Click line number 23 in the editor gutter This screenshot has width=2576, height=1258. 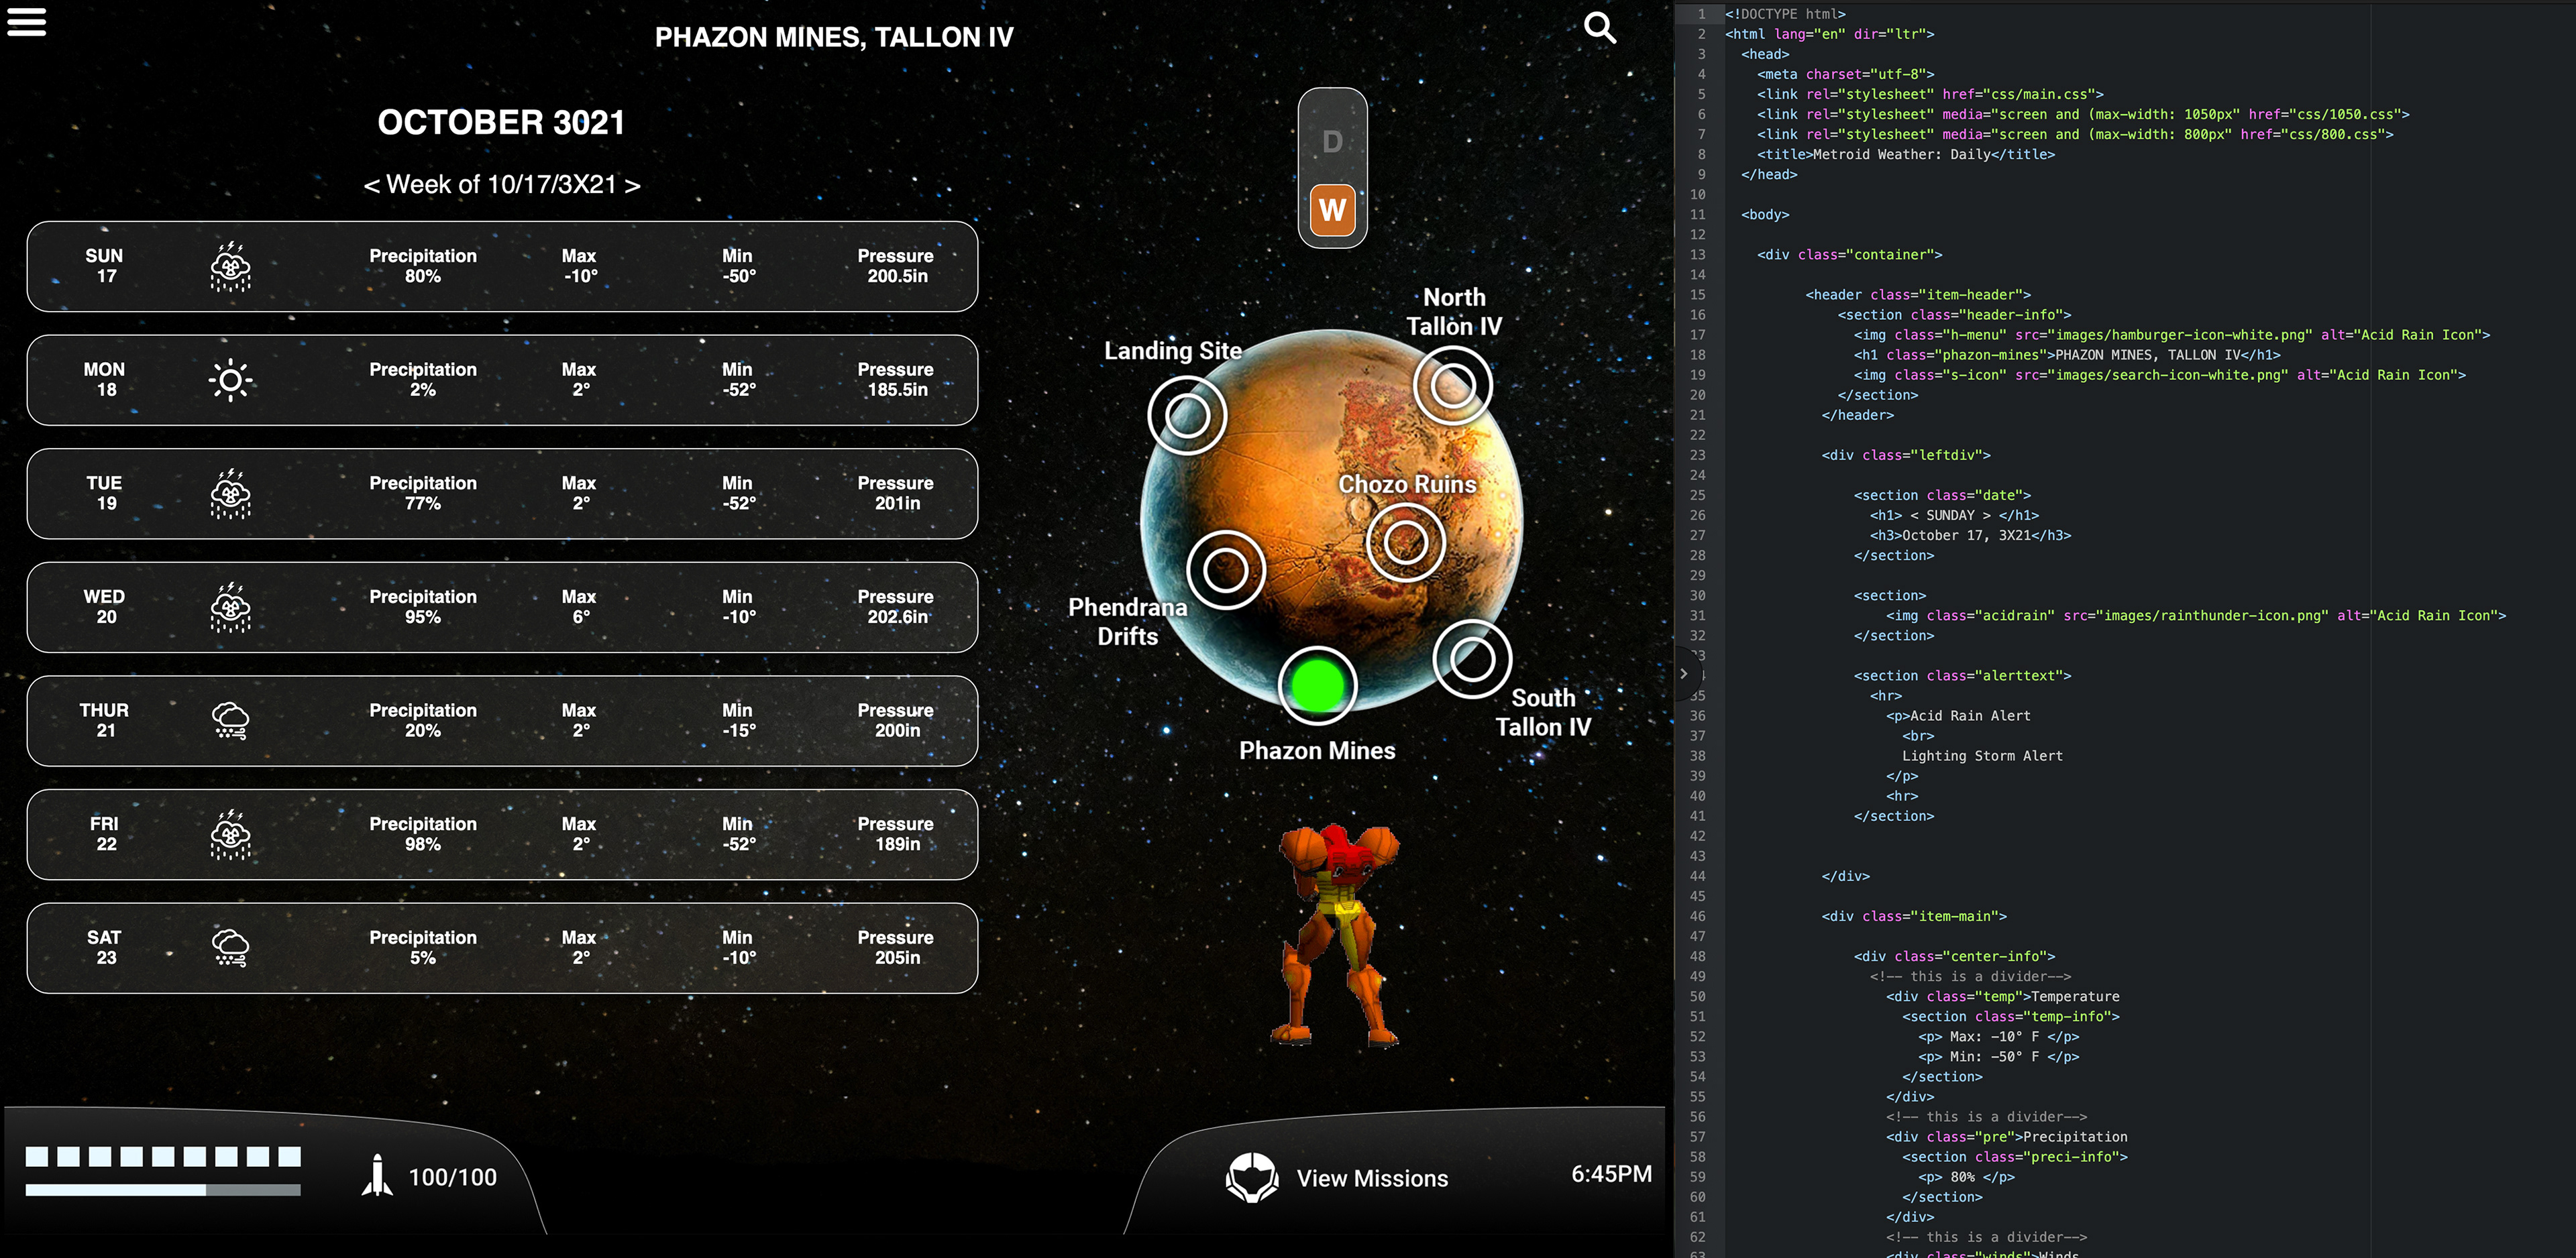click(1697, 455)
